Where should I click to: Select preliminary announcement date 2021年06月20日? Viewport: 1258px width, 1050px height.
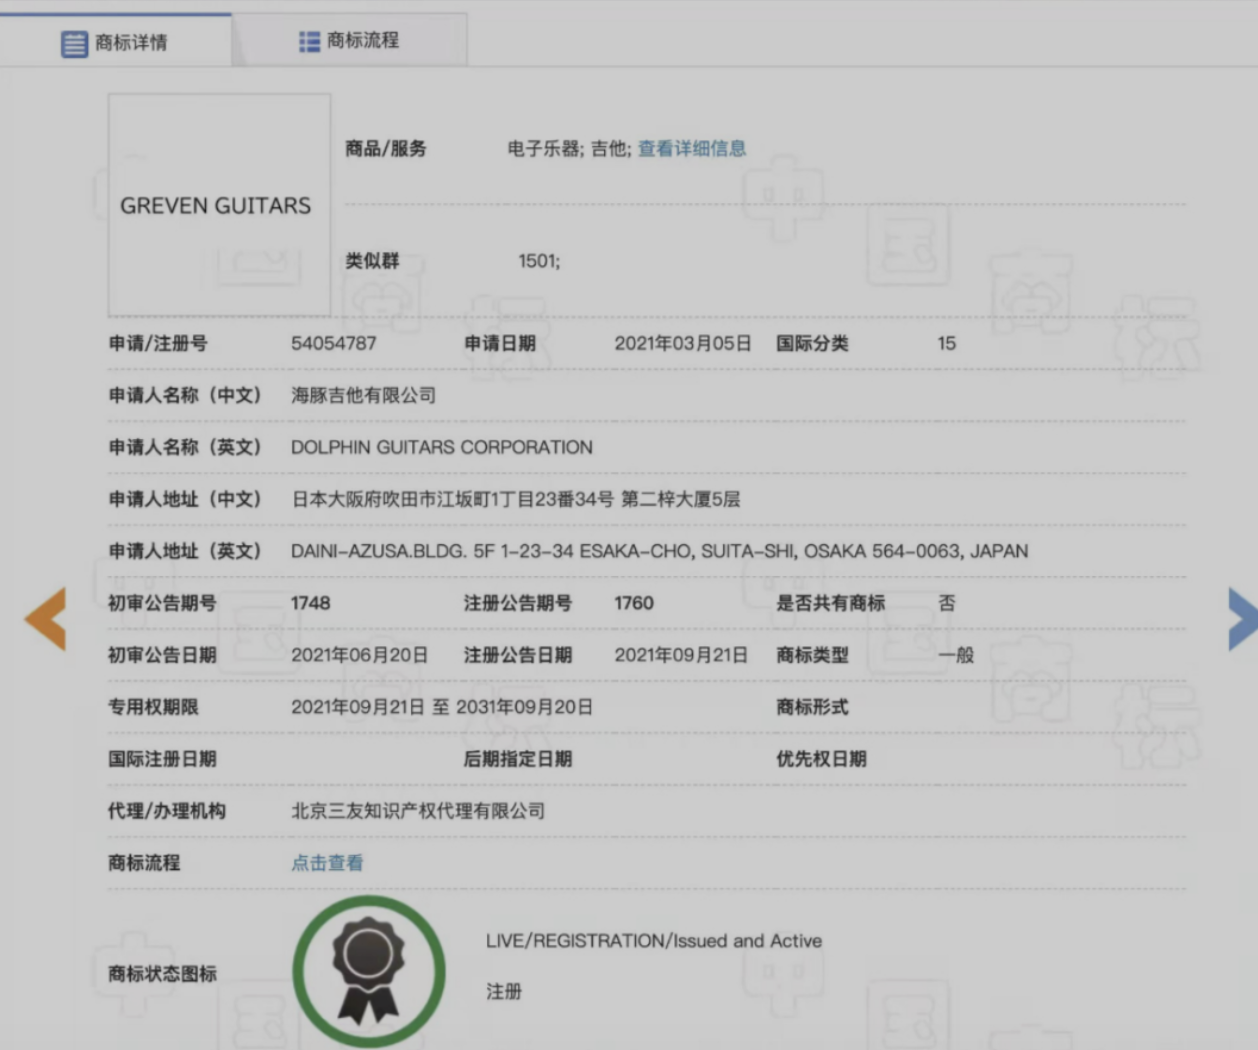click(x=360, y=656)
